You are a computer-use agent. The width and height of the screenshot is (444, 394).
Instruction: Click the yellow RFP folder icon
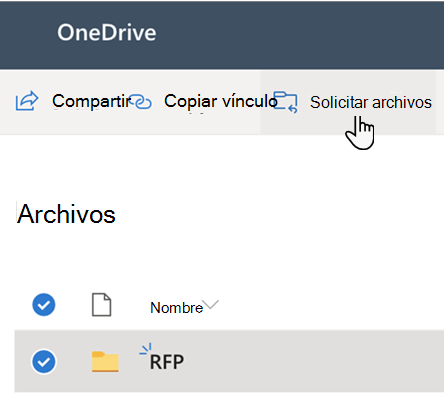(x=105, y=361)
